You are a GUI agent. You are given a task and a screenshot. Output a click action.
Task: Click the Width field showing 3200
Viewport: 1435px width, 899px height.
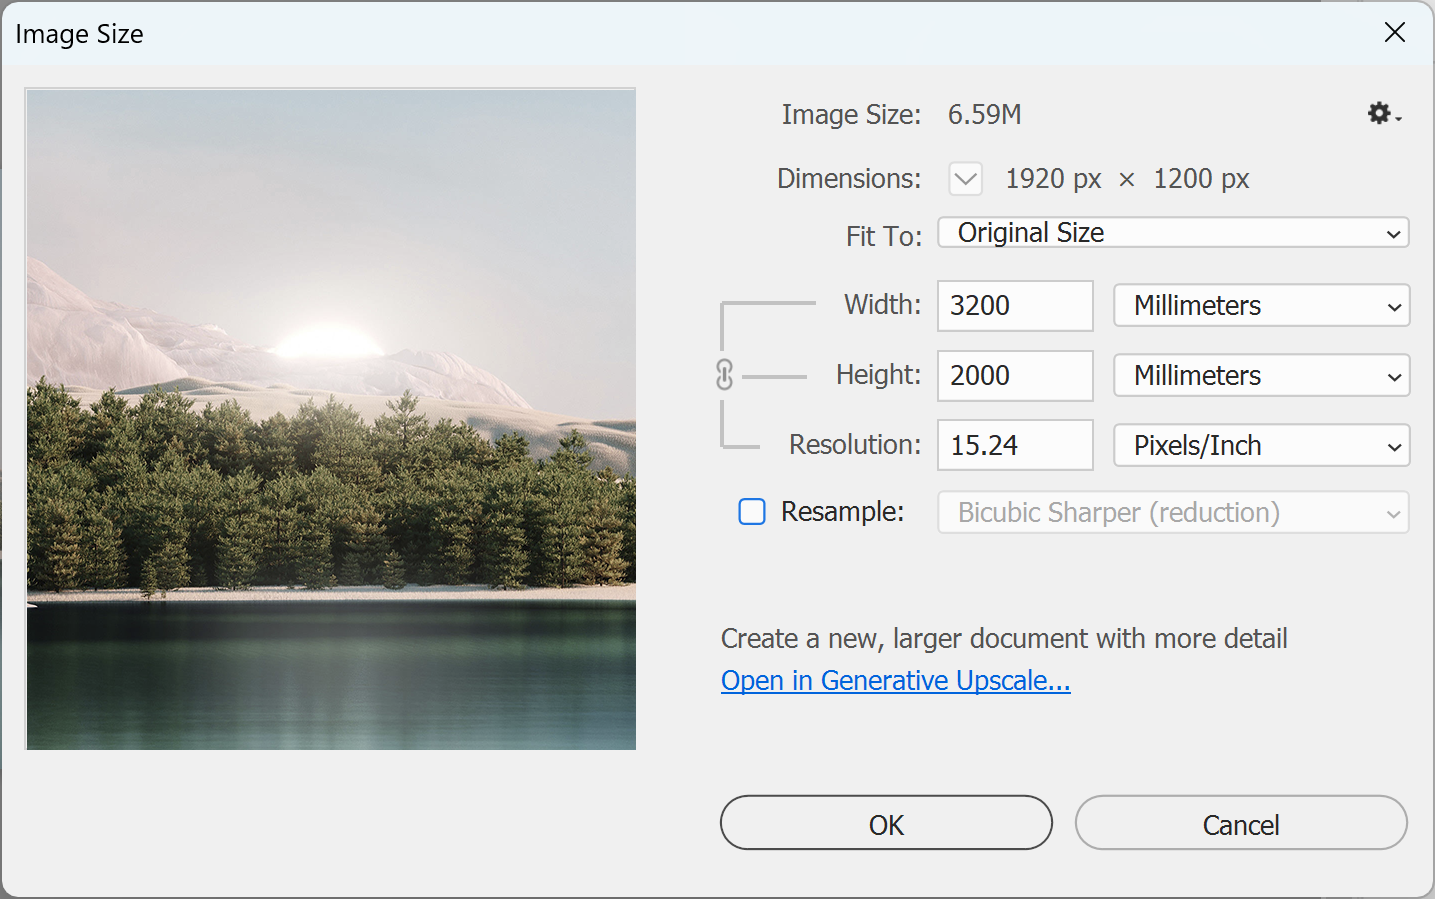tap(1015, 306)
